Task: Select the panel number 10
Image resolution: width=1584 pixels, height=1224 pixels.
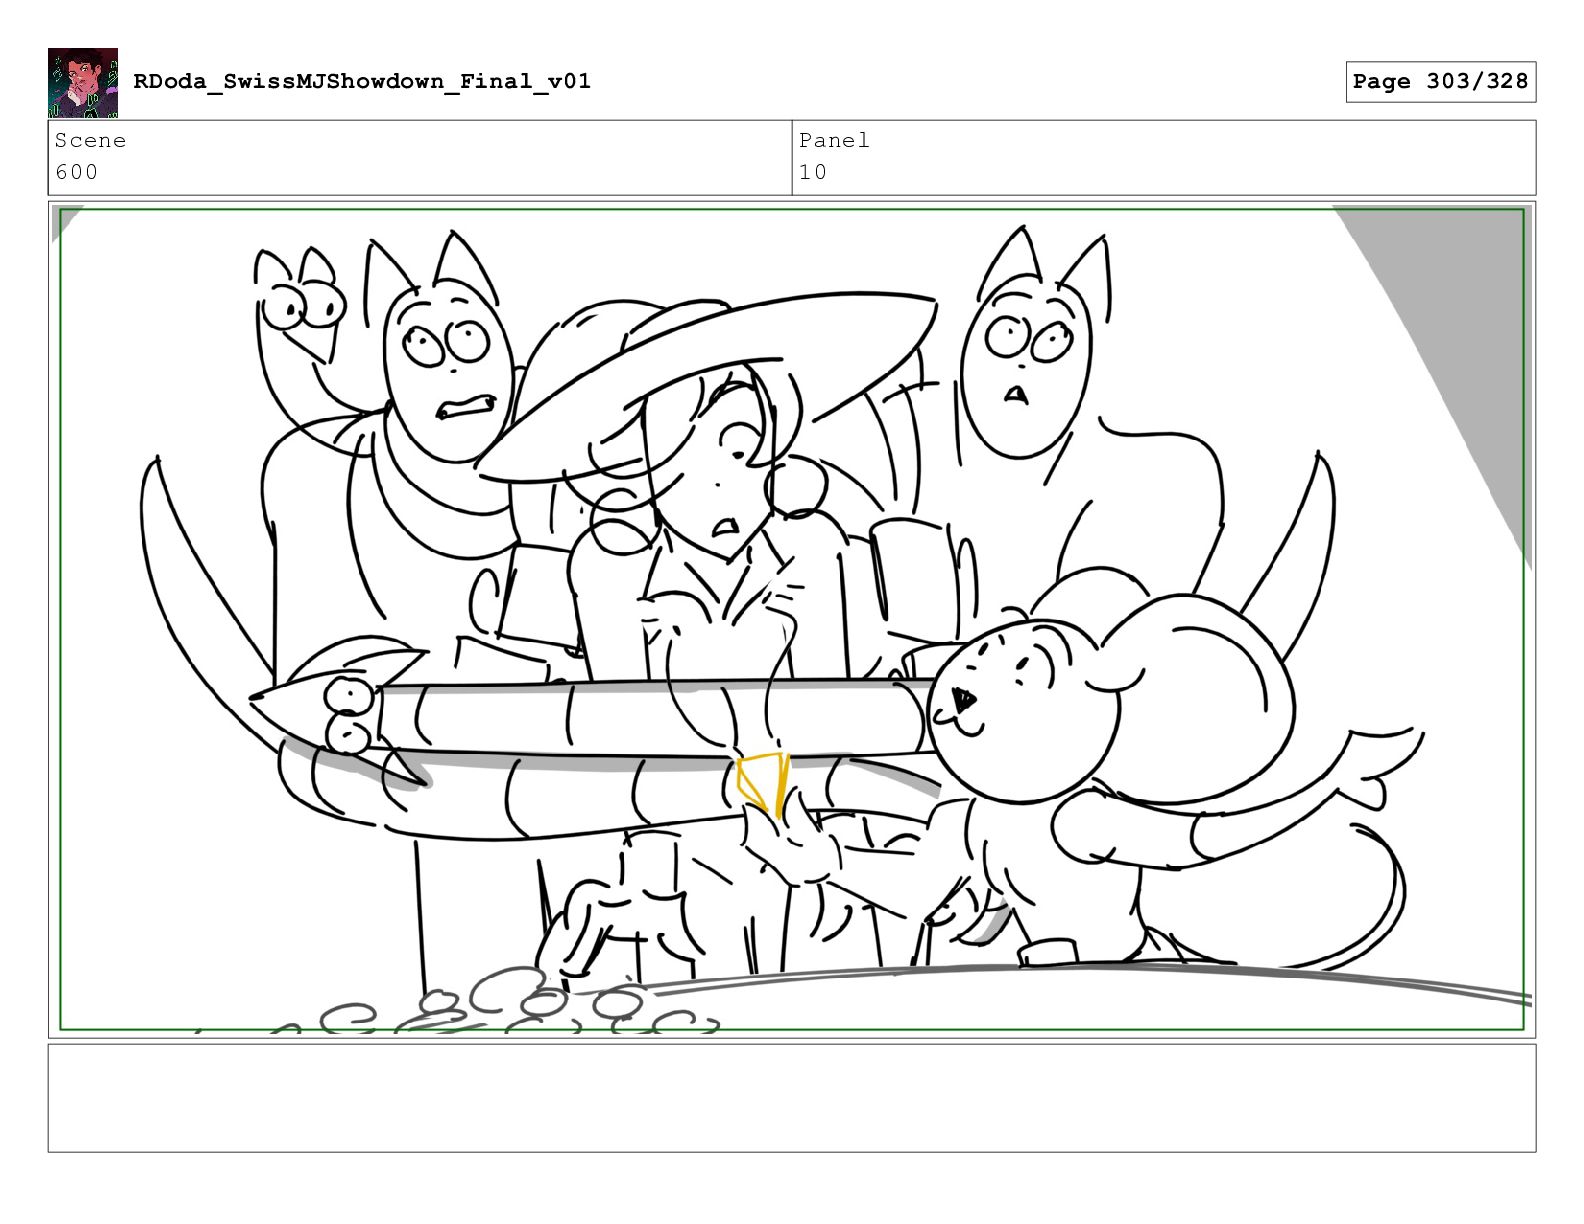Action: click(x=813, y=172)
